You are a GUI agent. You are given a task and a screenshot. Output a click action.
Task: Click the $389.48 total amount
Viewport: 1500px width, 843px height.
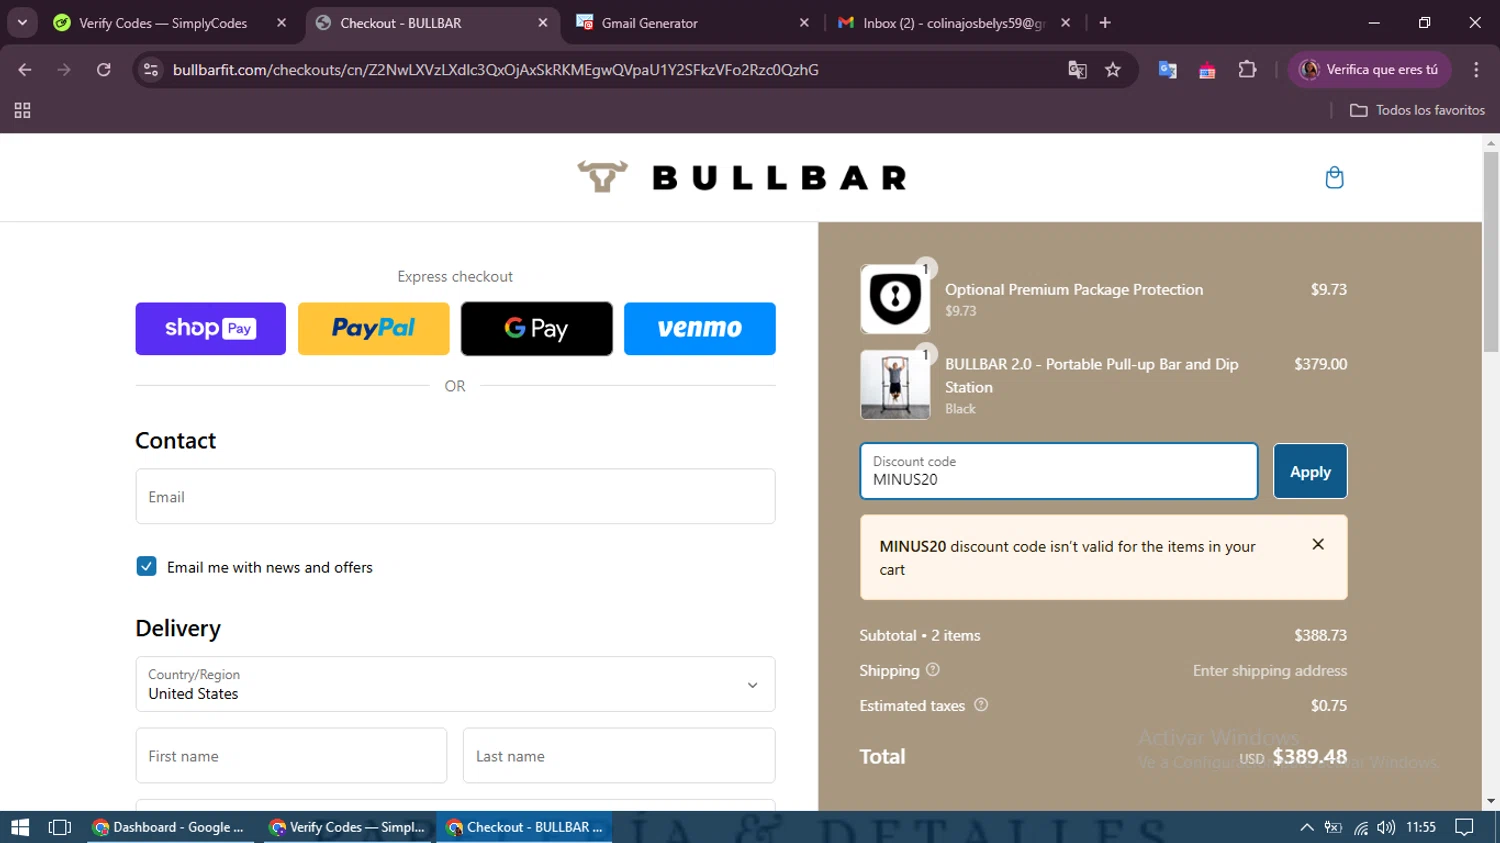tap(1309, 756)
